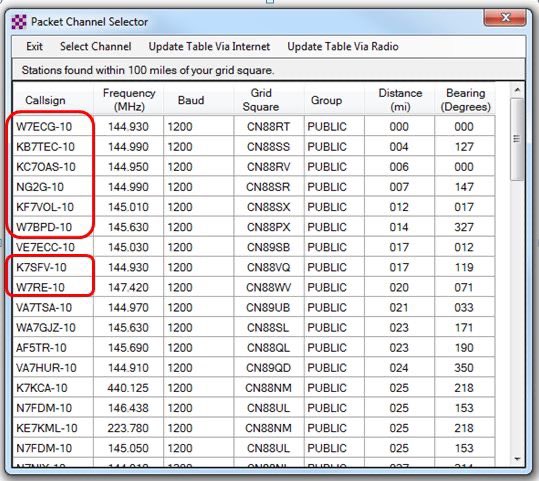Click grid square CN88SX

(x=268, y=207)
